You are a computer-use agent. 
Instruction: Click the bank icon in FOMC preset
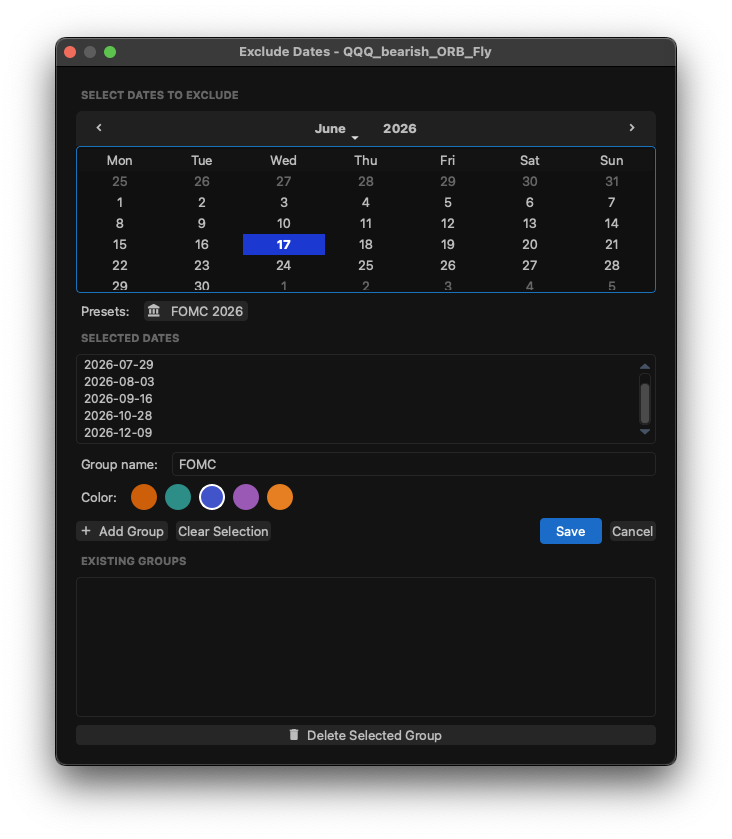tap(154, 311)
